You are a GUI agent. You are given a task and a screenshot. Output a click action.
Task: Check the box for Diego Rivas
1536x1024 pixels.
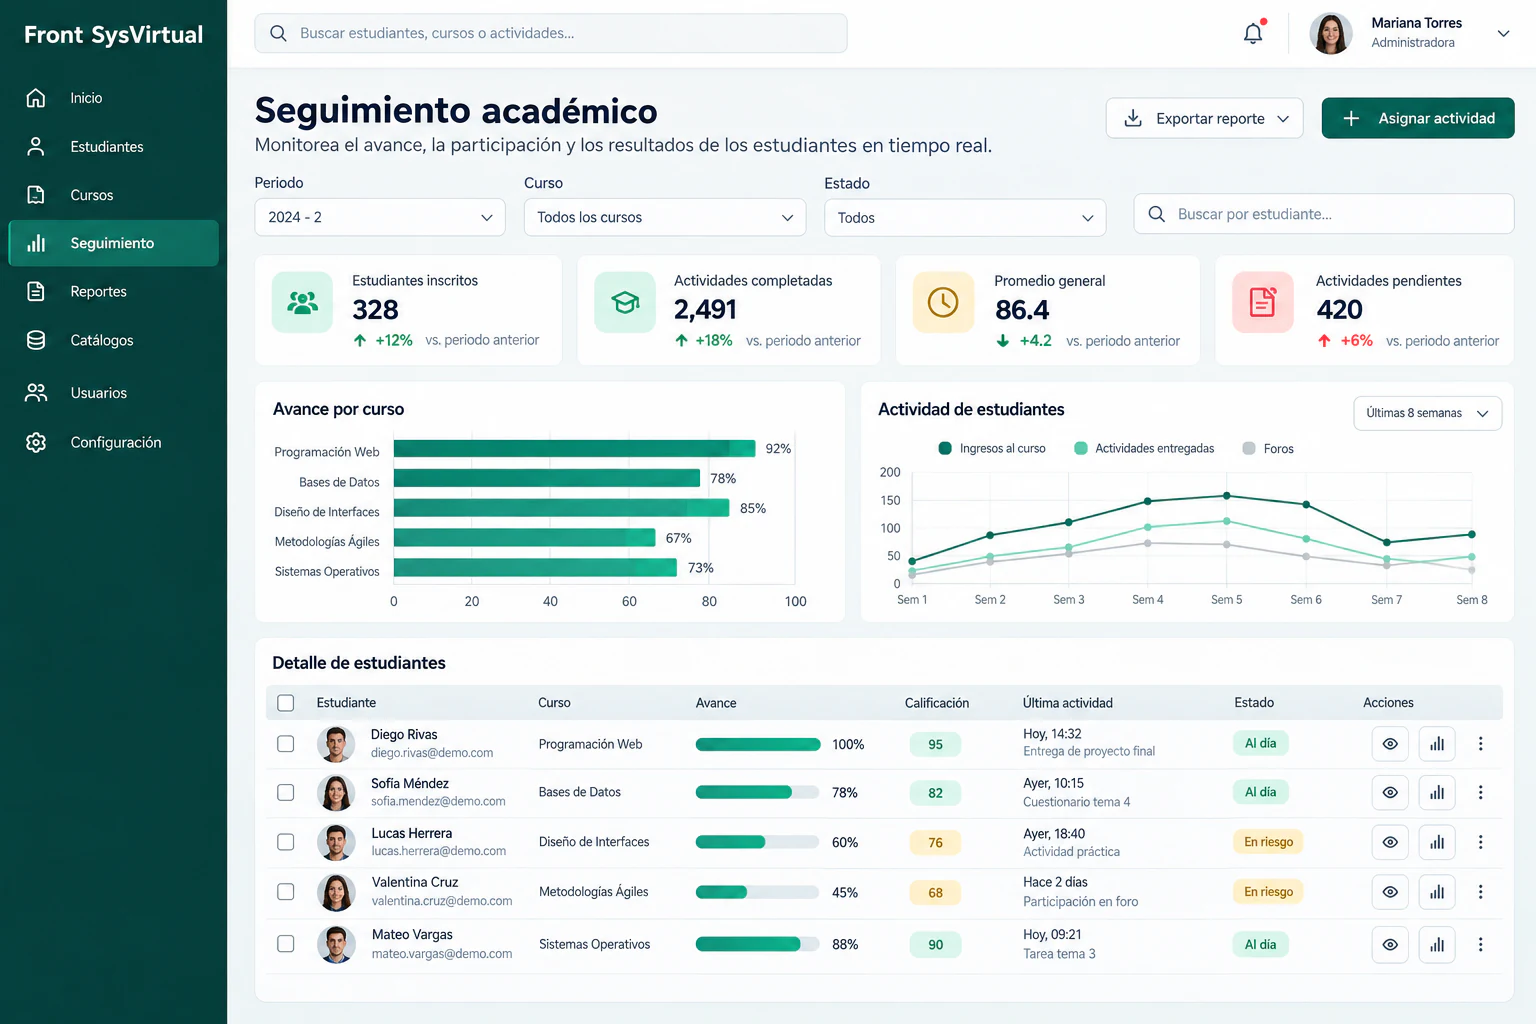286,744
